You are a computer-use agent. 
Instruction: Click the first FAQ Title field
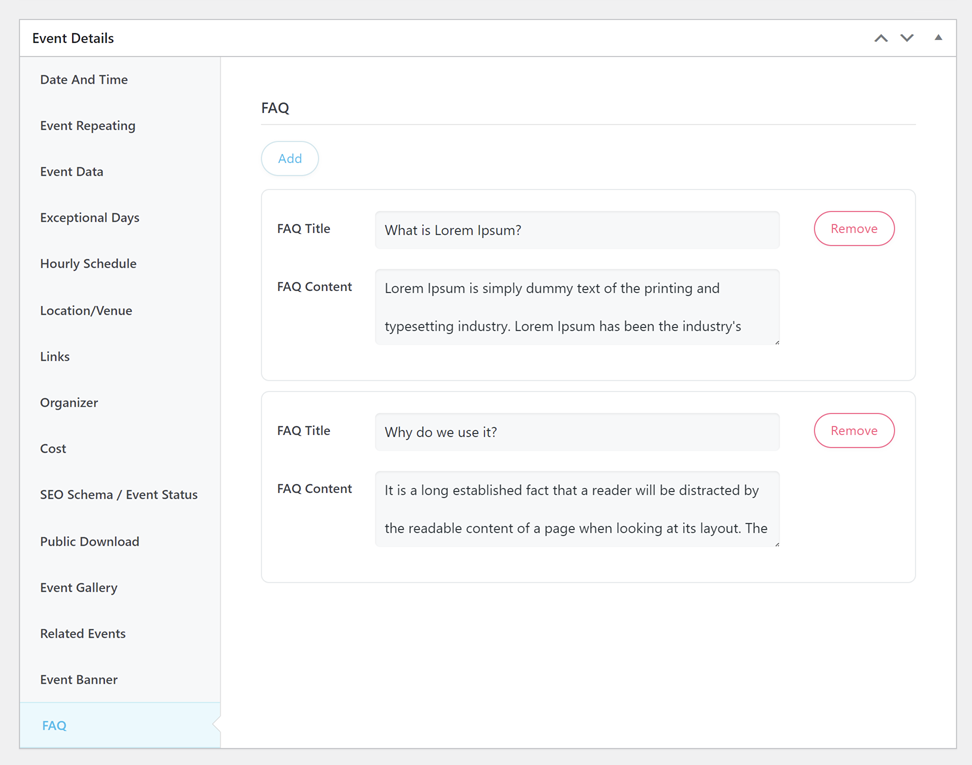pos(577,230)
